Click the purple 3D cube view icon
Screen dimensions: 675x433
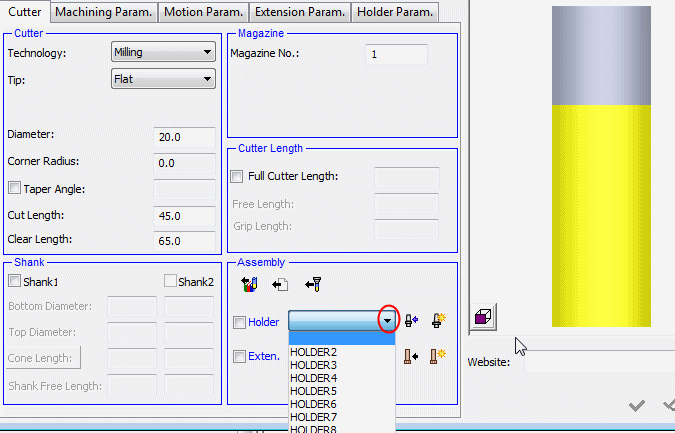point(482,317)
